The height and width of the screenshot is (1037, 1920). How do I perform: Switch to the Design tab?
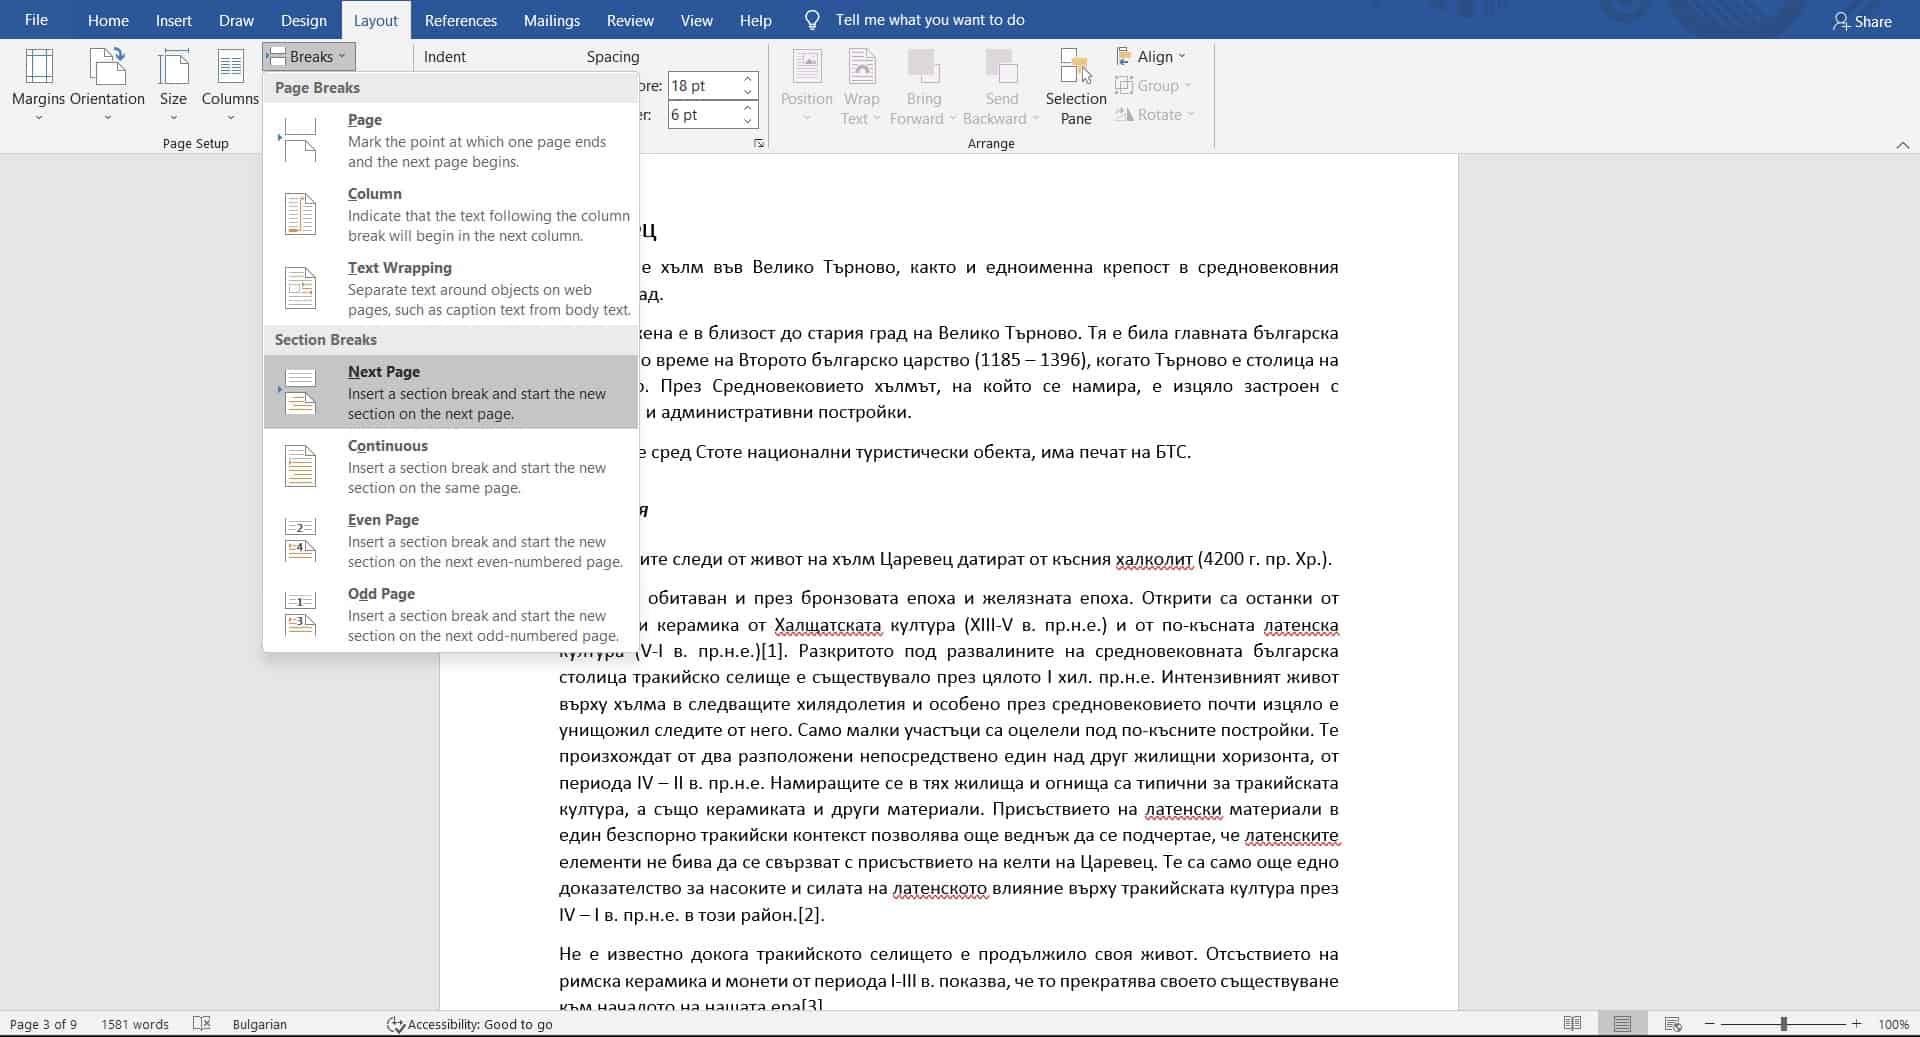tap(304, 20)
